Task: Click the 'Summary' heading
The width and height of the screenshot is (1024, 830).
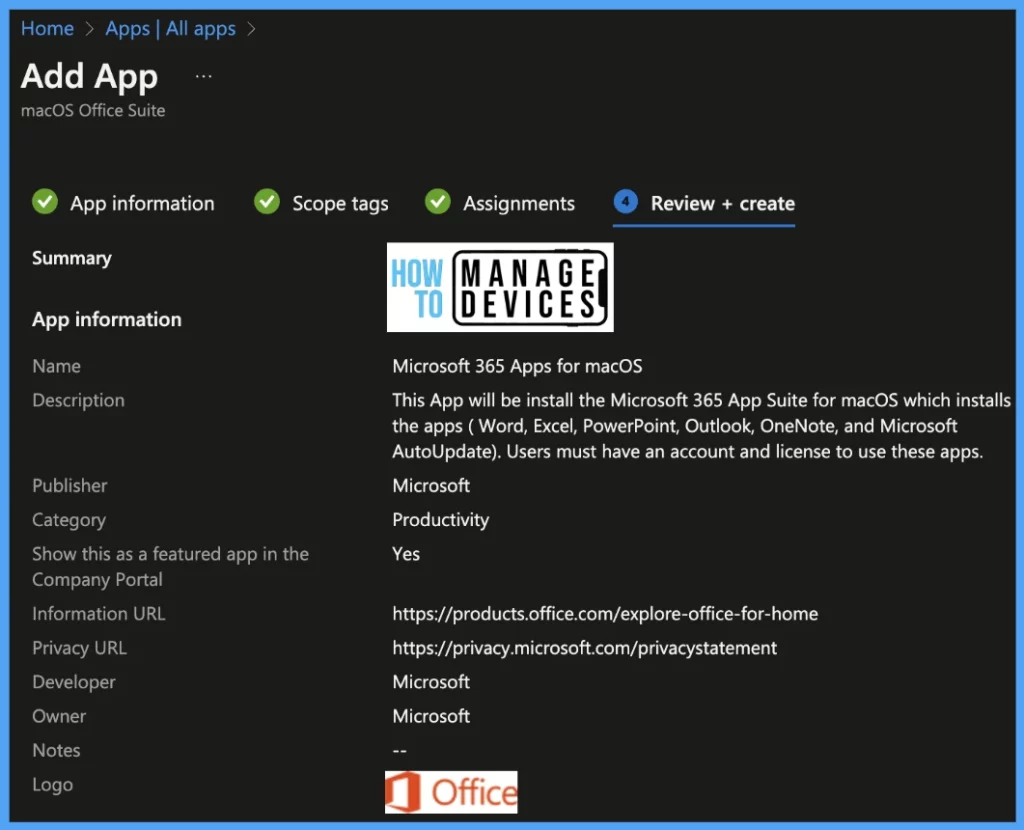Action: (x=72, y=259)
